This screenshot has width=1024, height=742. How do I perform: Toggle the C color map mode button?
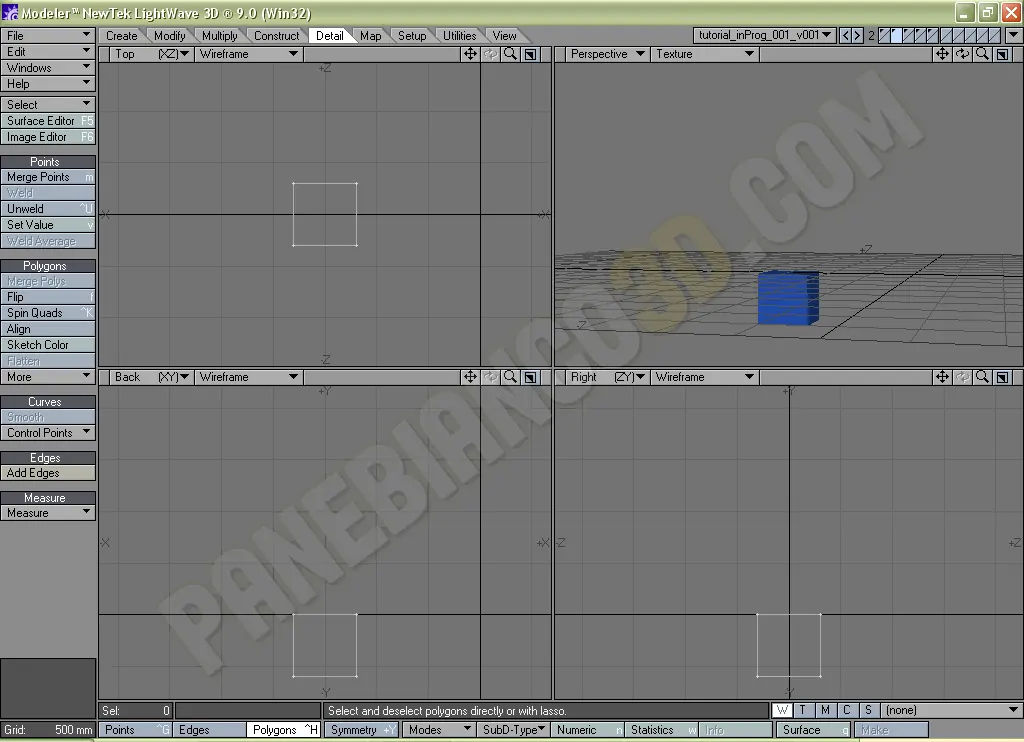click(847, 710)
